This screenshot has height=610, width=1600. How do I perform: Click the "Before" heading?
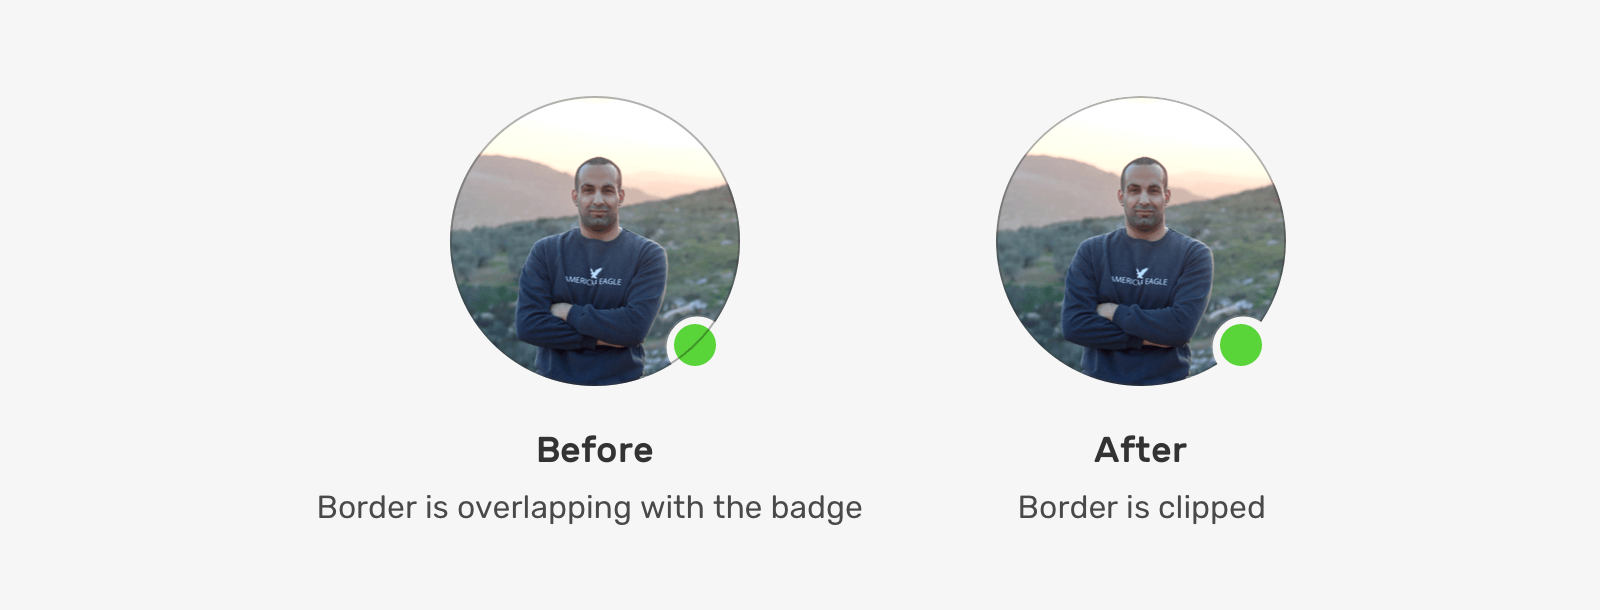[595, 450]
